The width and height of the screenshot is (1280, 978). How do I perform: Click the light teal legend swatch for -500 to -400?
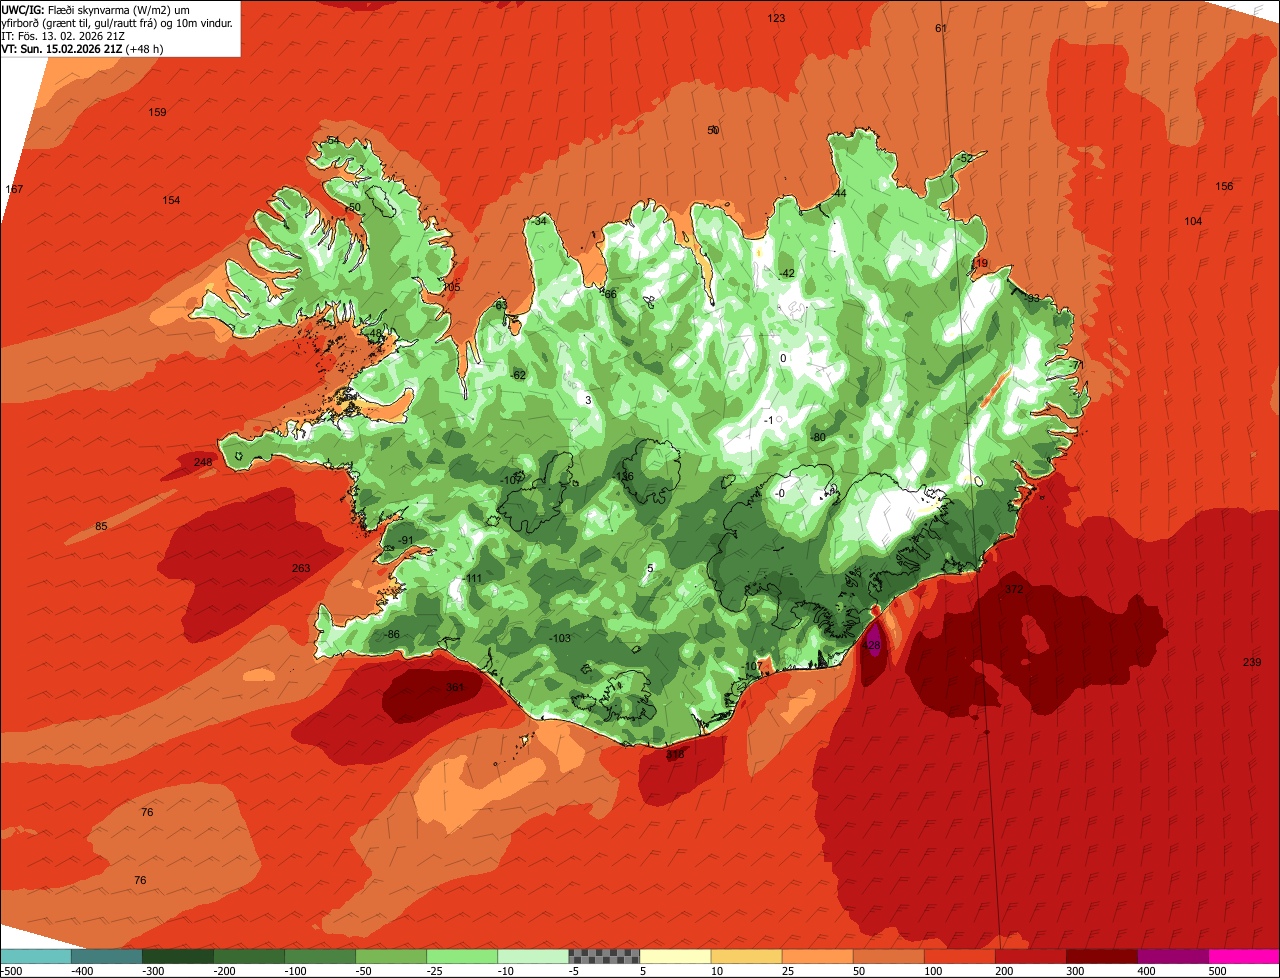pos(35,956)
